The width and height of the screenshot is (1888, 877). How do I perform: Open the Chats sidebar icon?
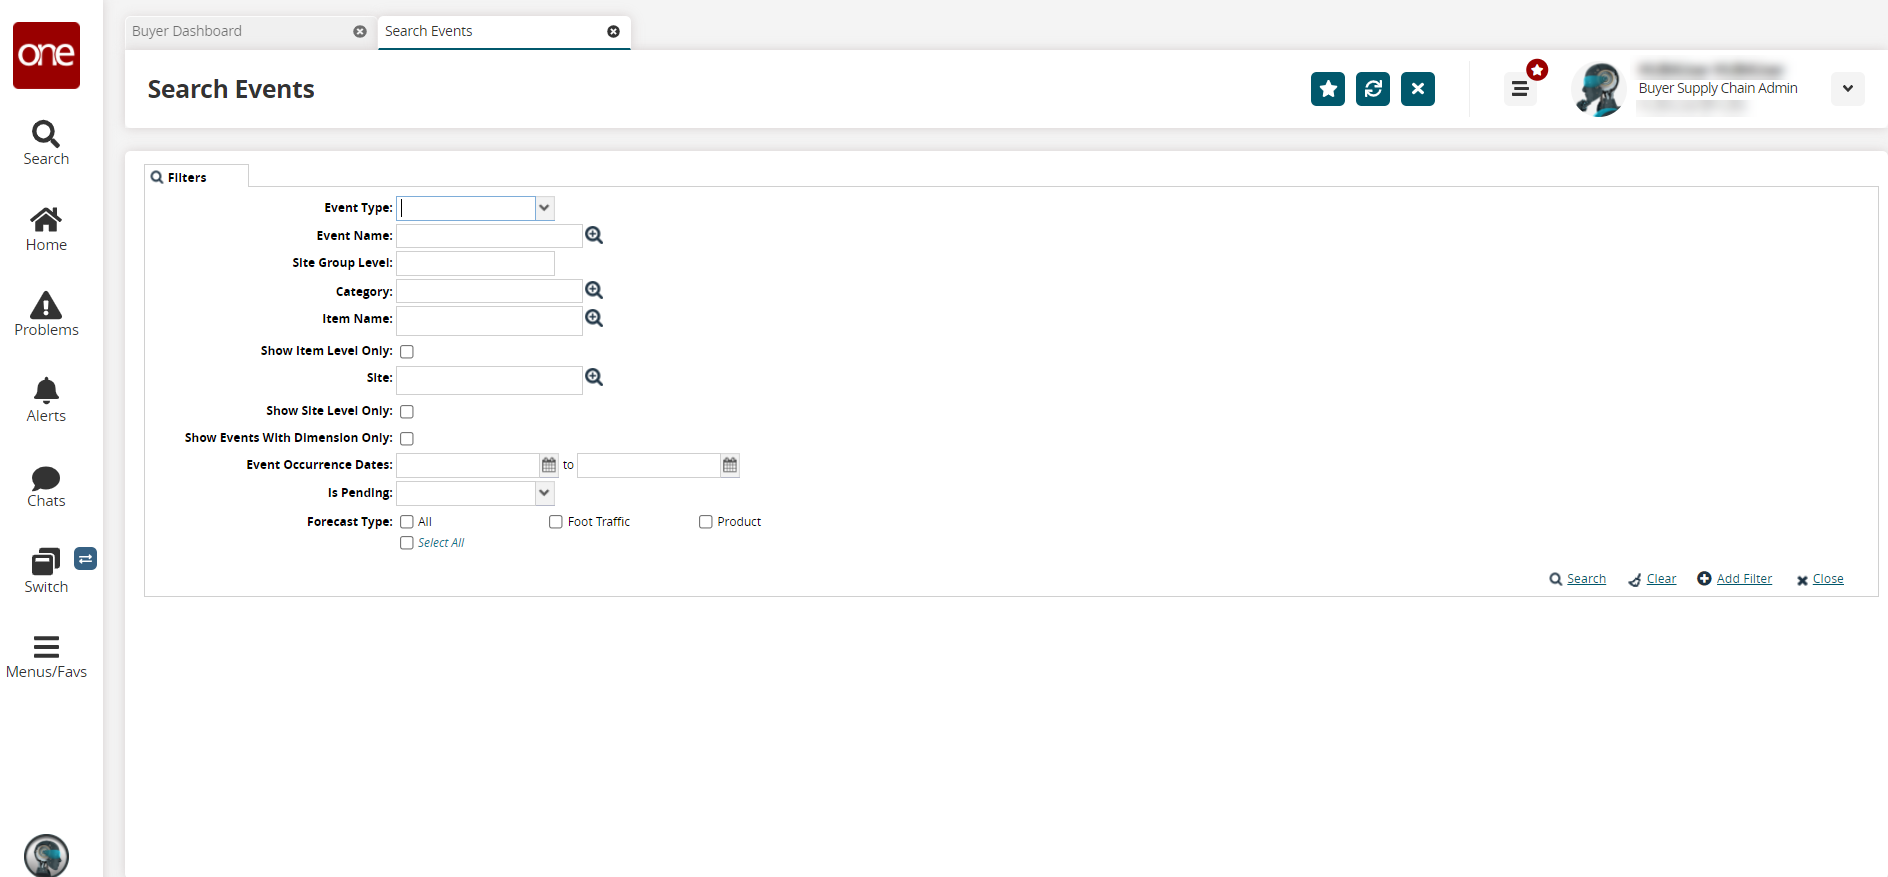point(46,486)
